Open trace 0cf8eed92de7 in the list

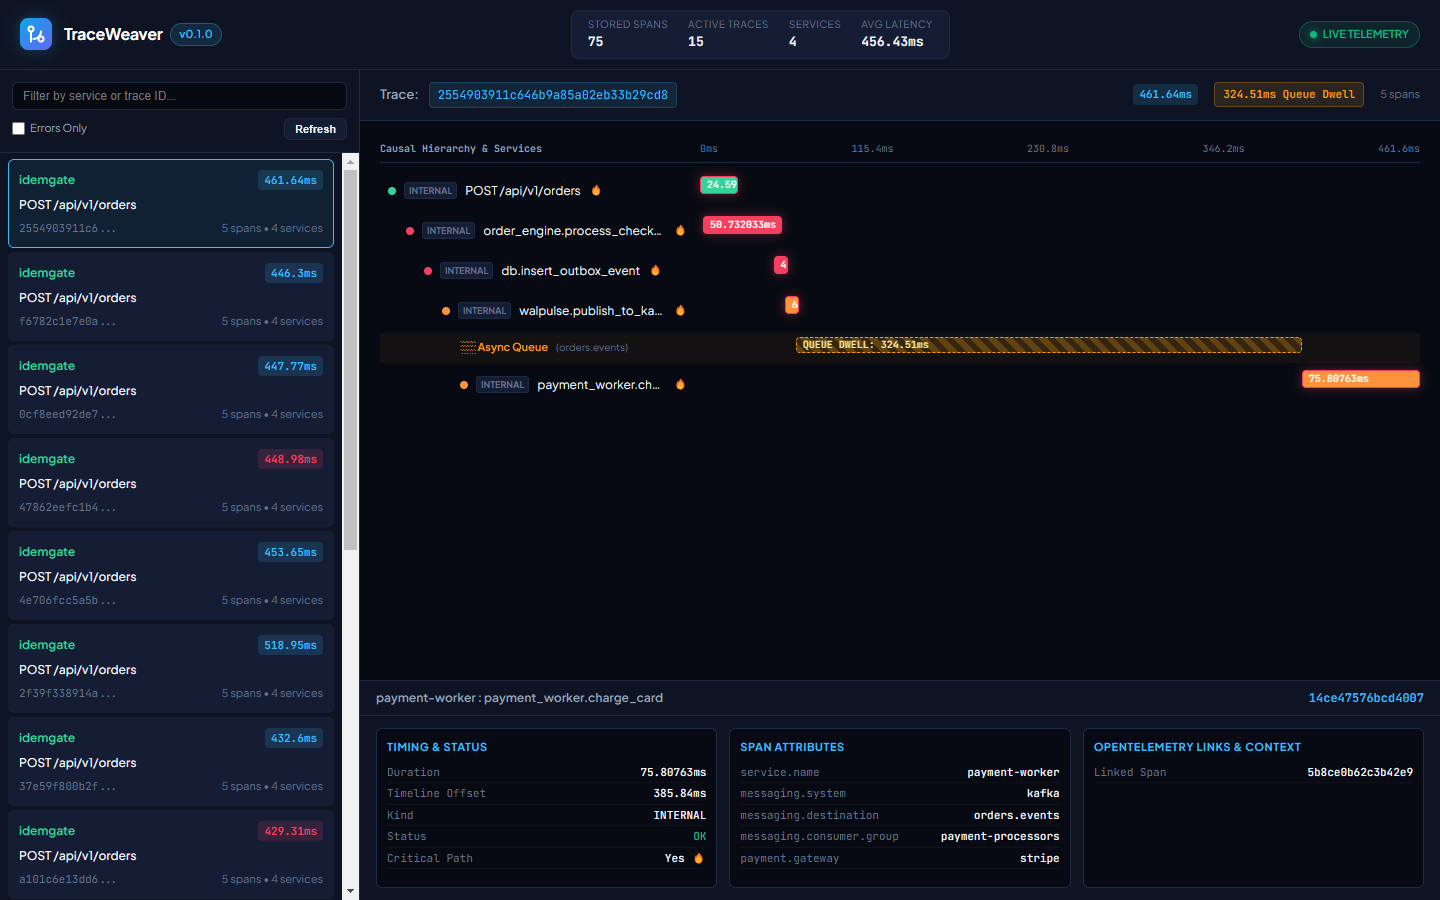click(x=171, y=390)
